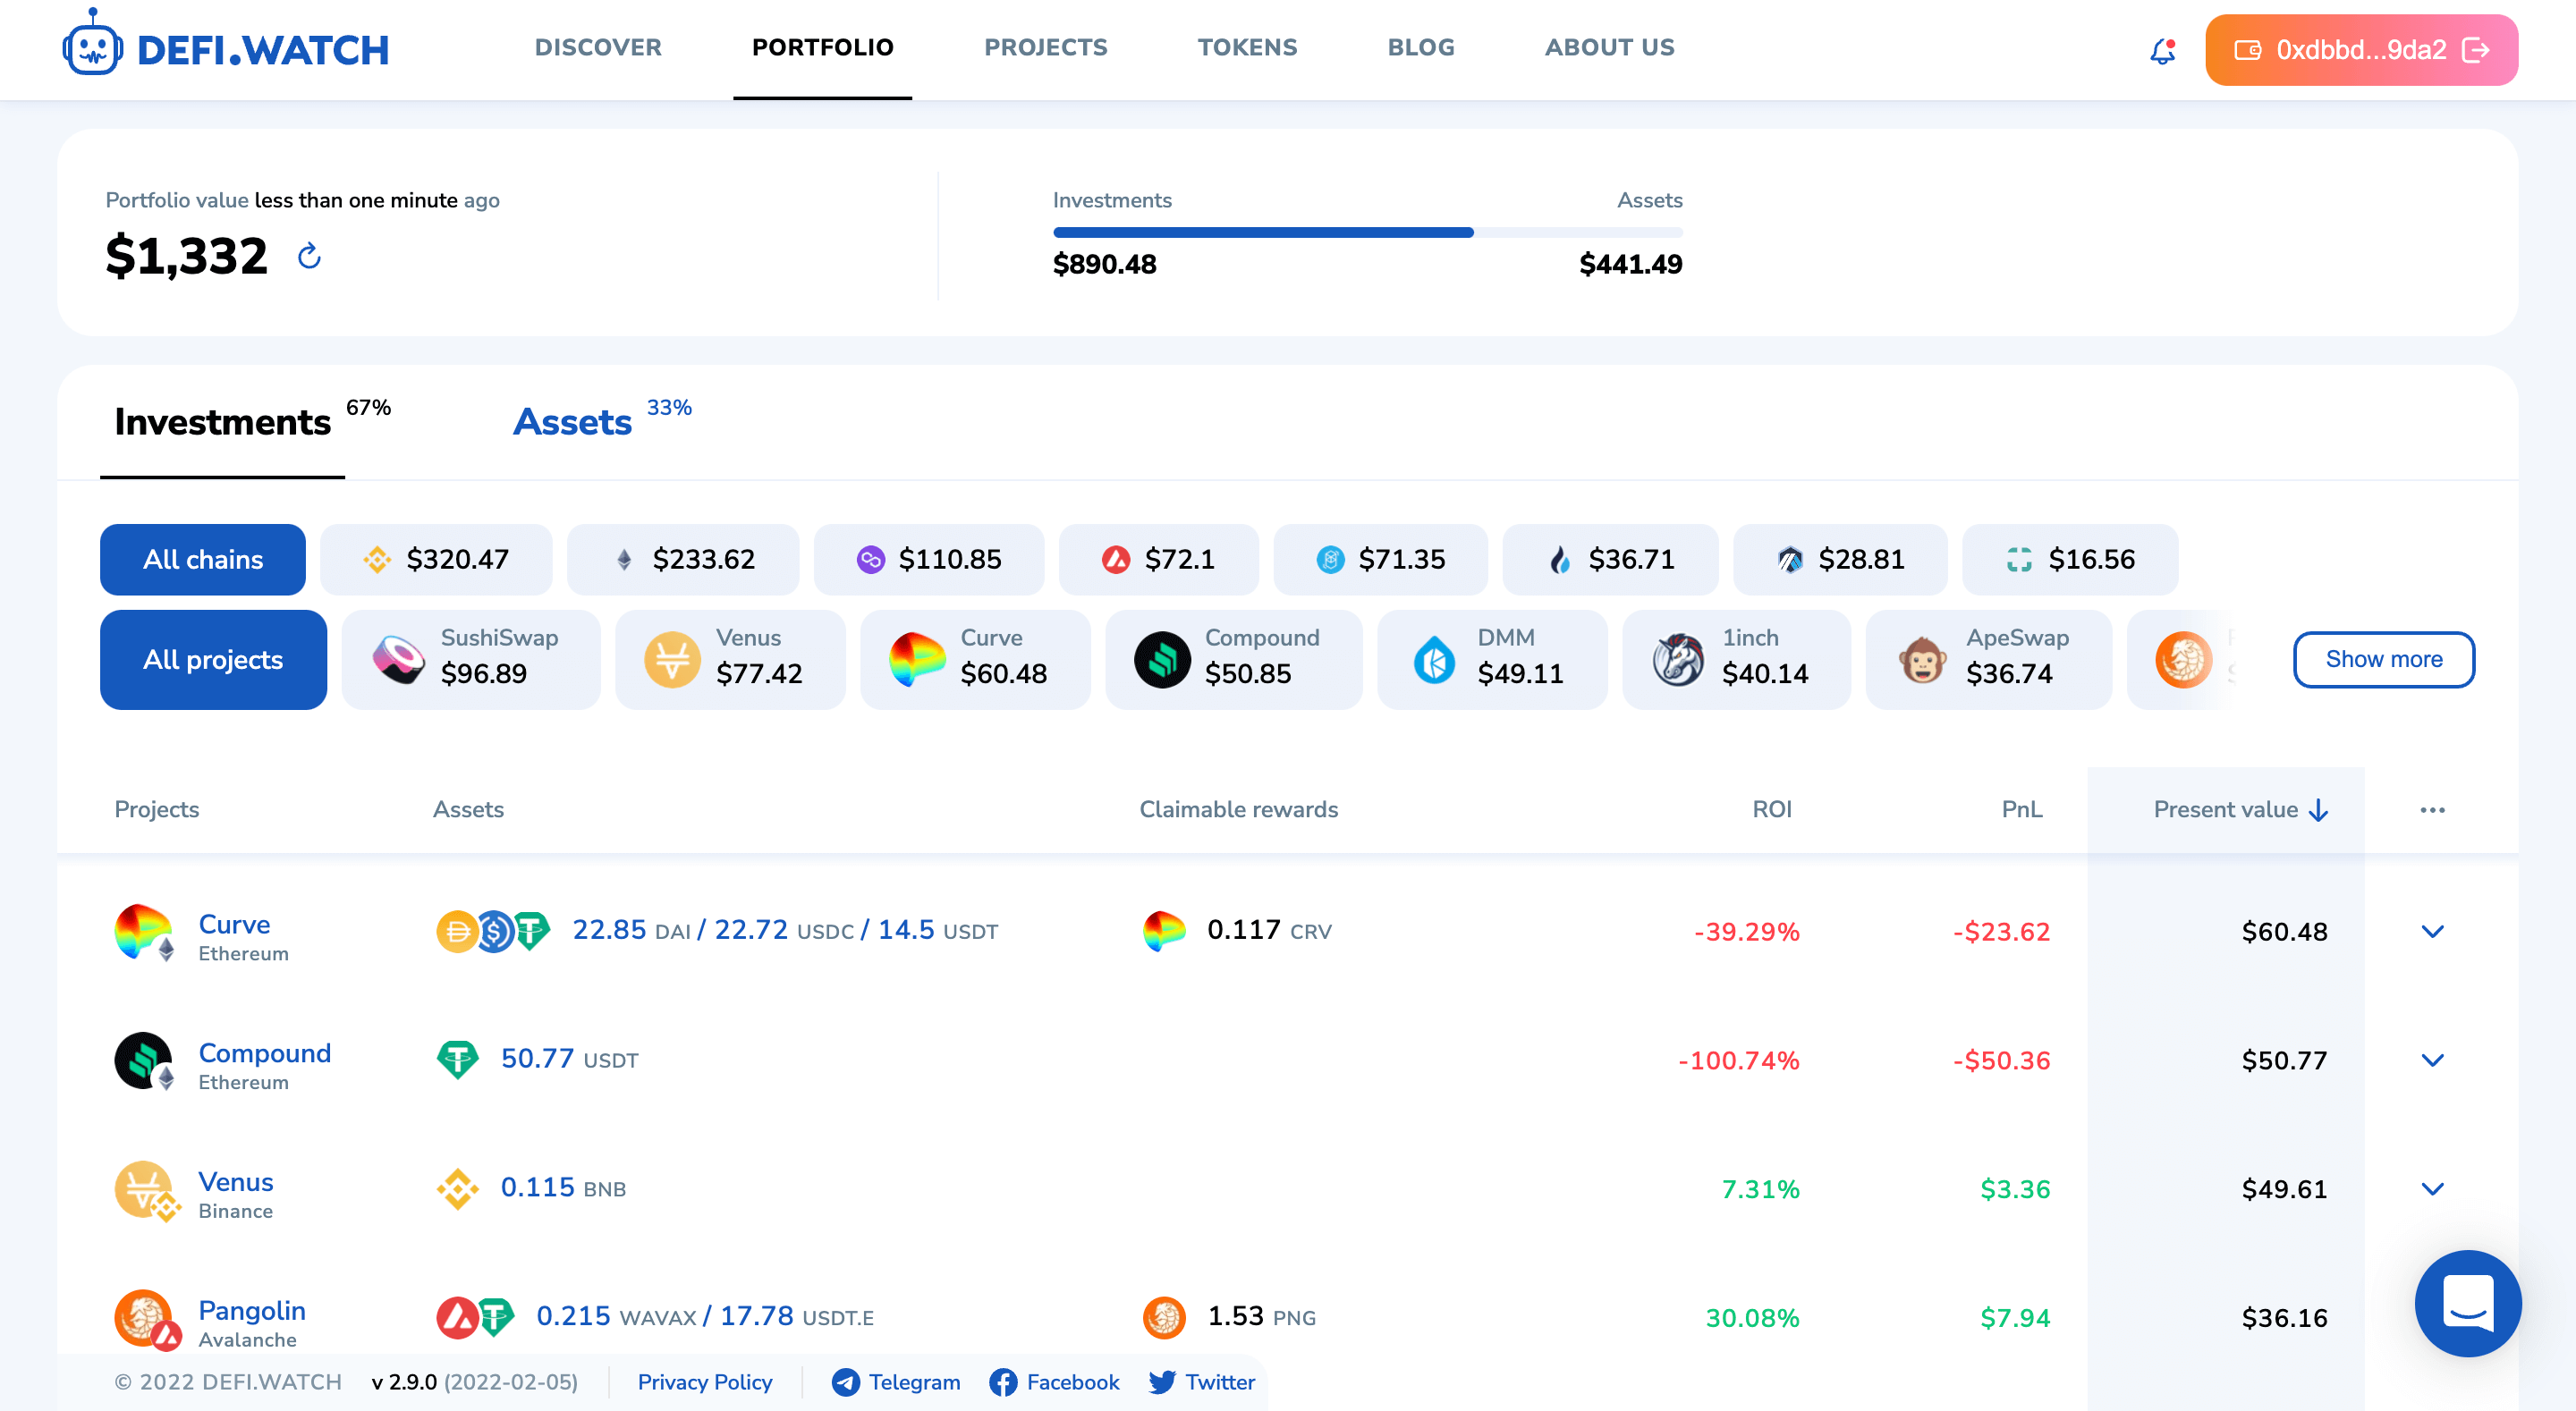Screen dimensions: 2576x1411
Task: Open the BLOG nav item
Action: coord(1421,47)
